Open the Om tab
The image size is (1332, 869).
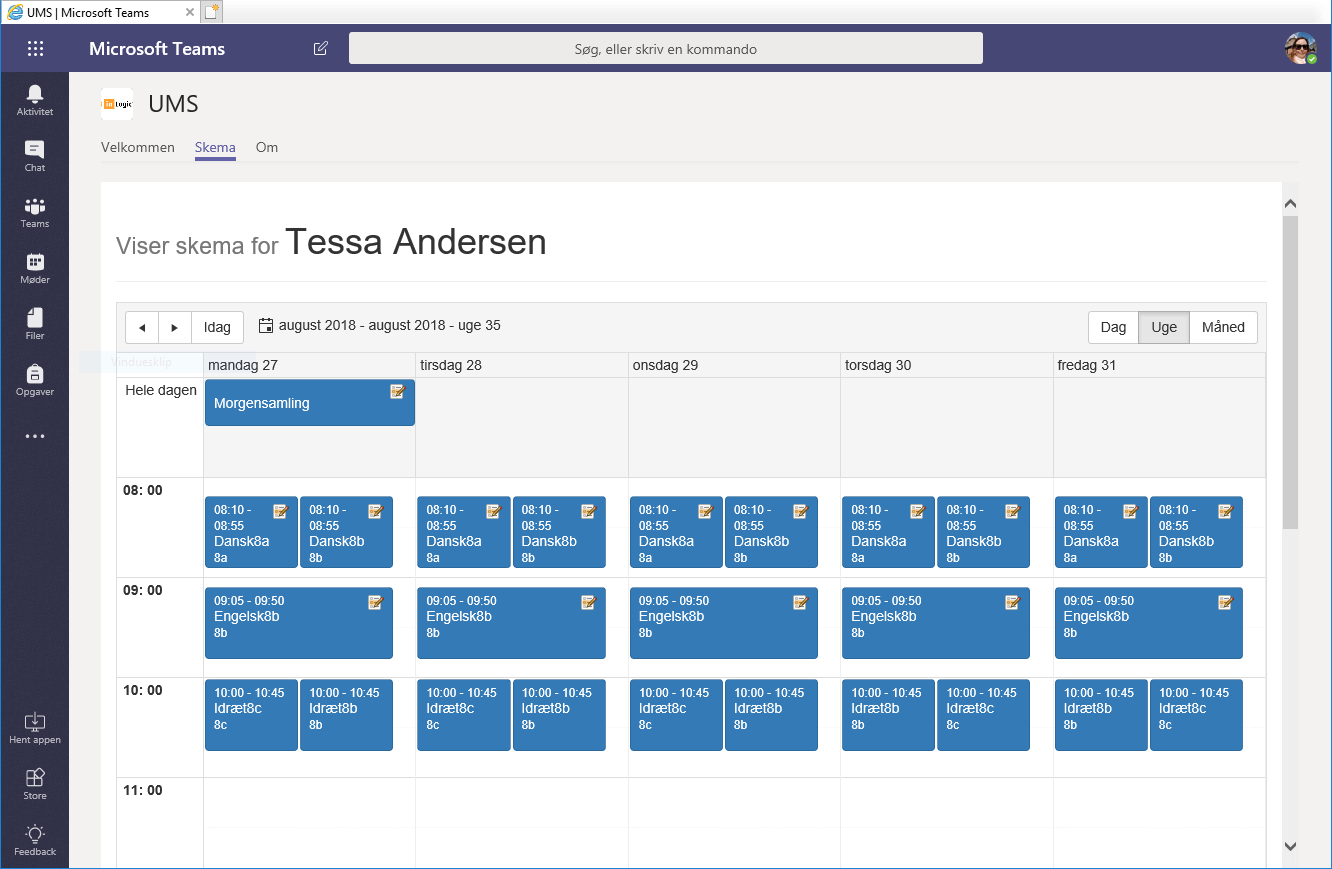pyautogui.click(x=267, y=147)
